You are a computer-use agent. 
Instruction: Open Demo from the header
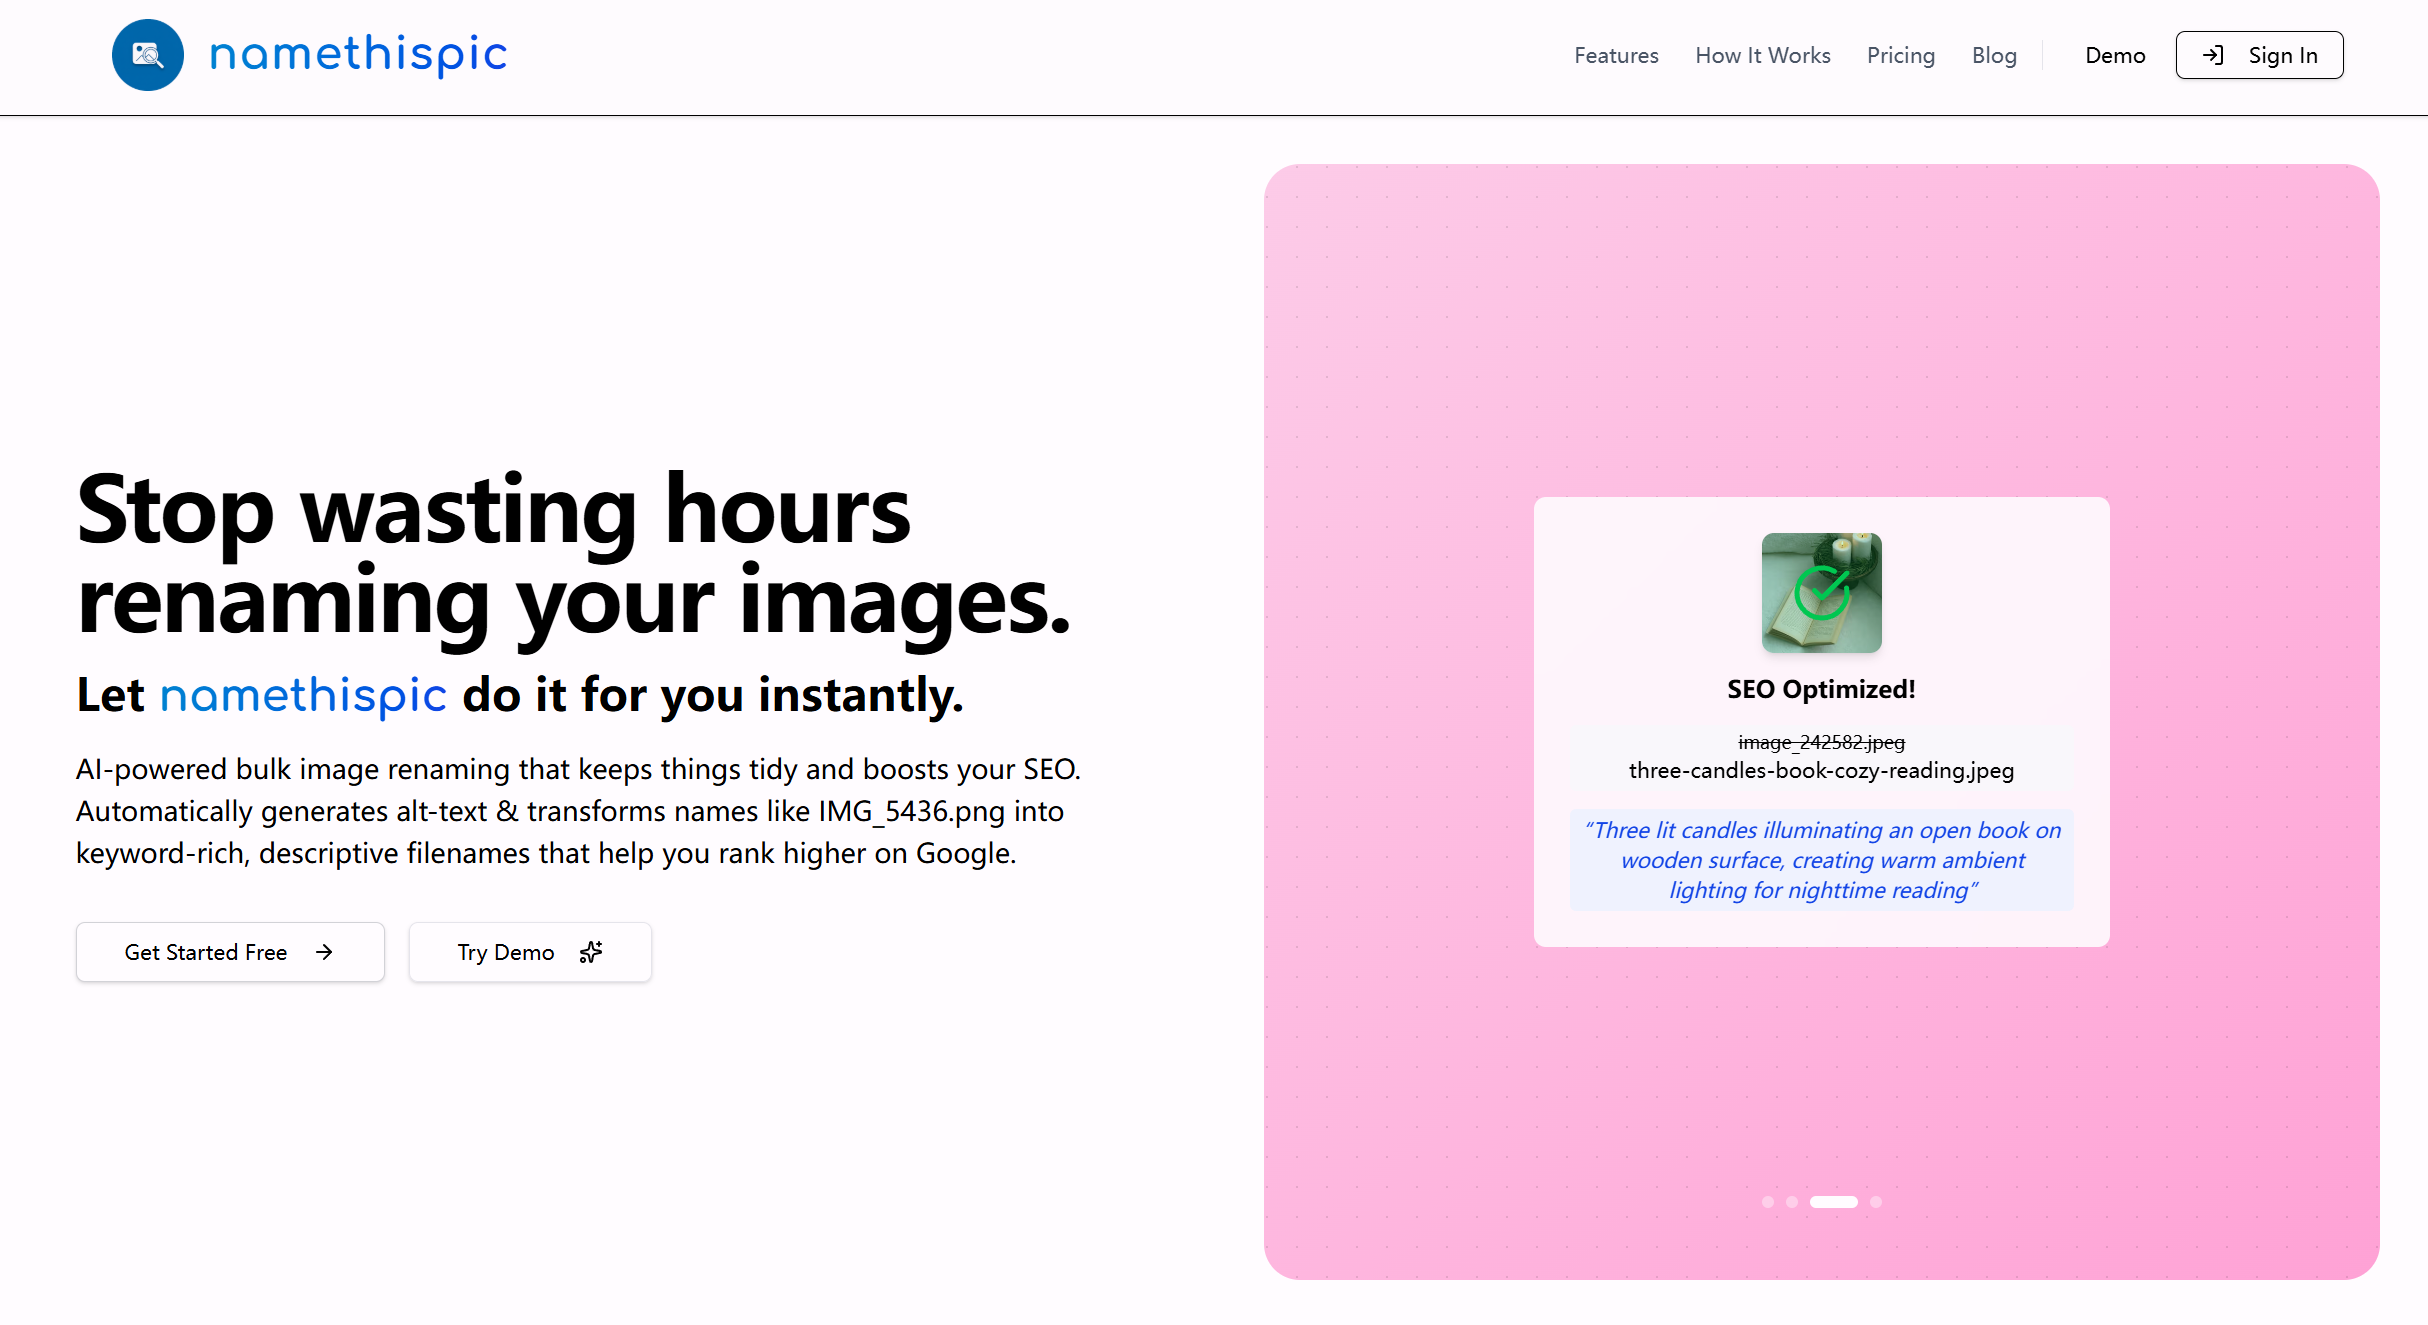click(2115, 56)
